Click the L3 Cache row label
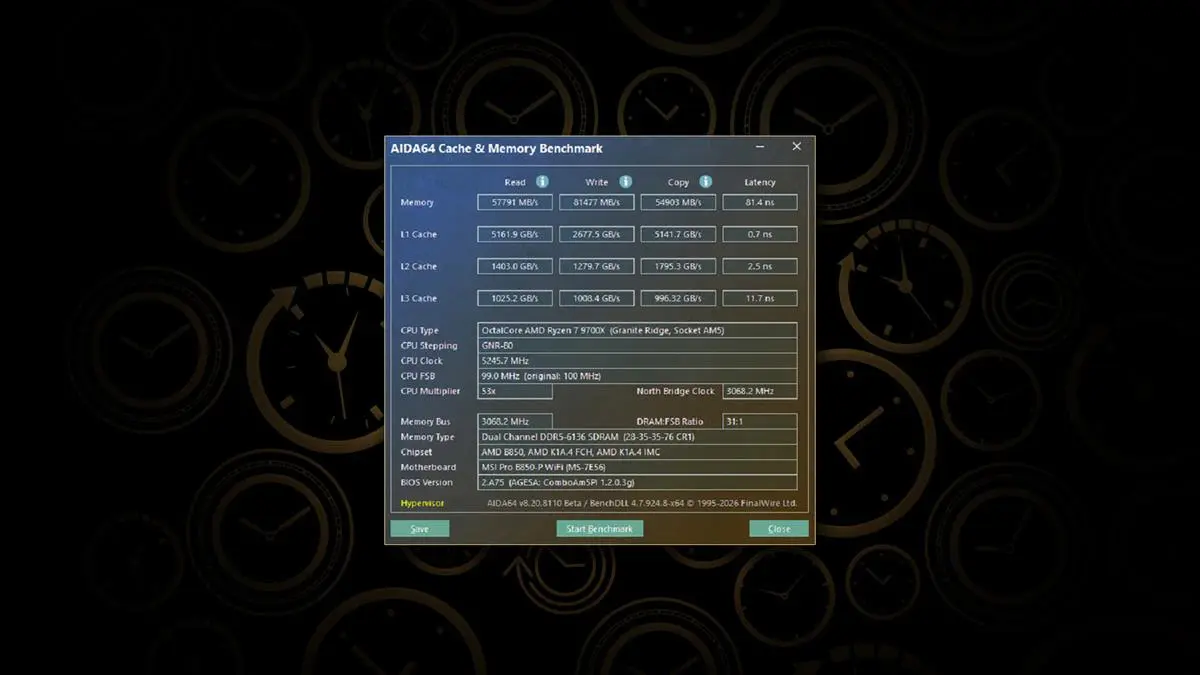 [418, 298]
